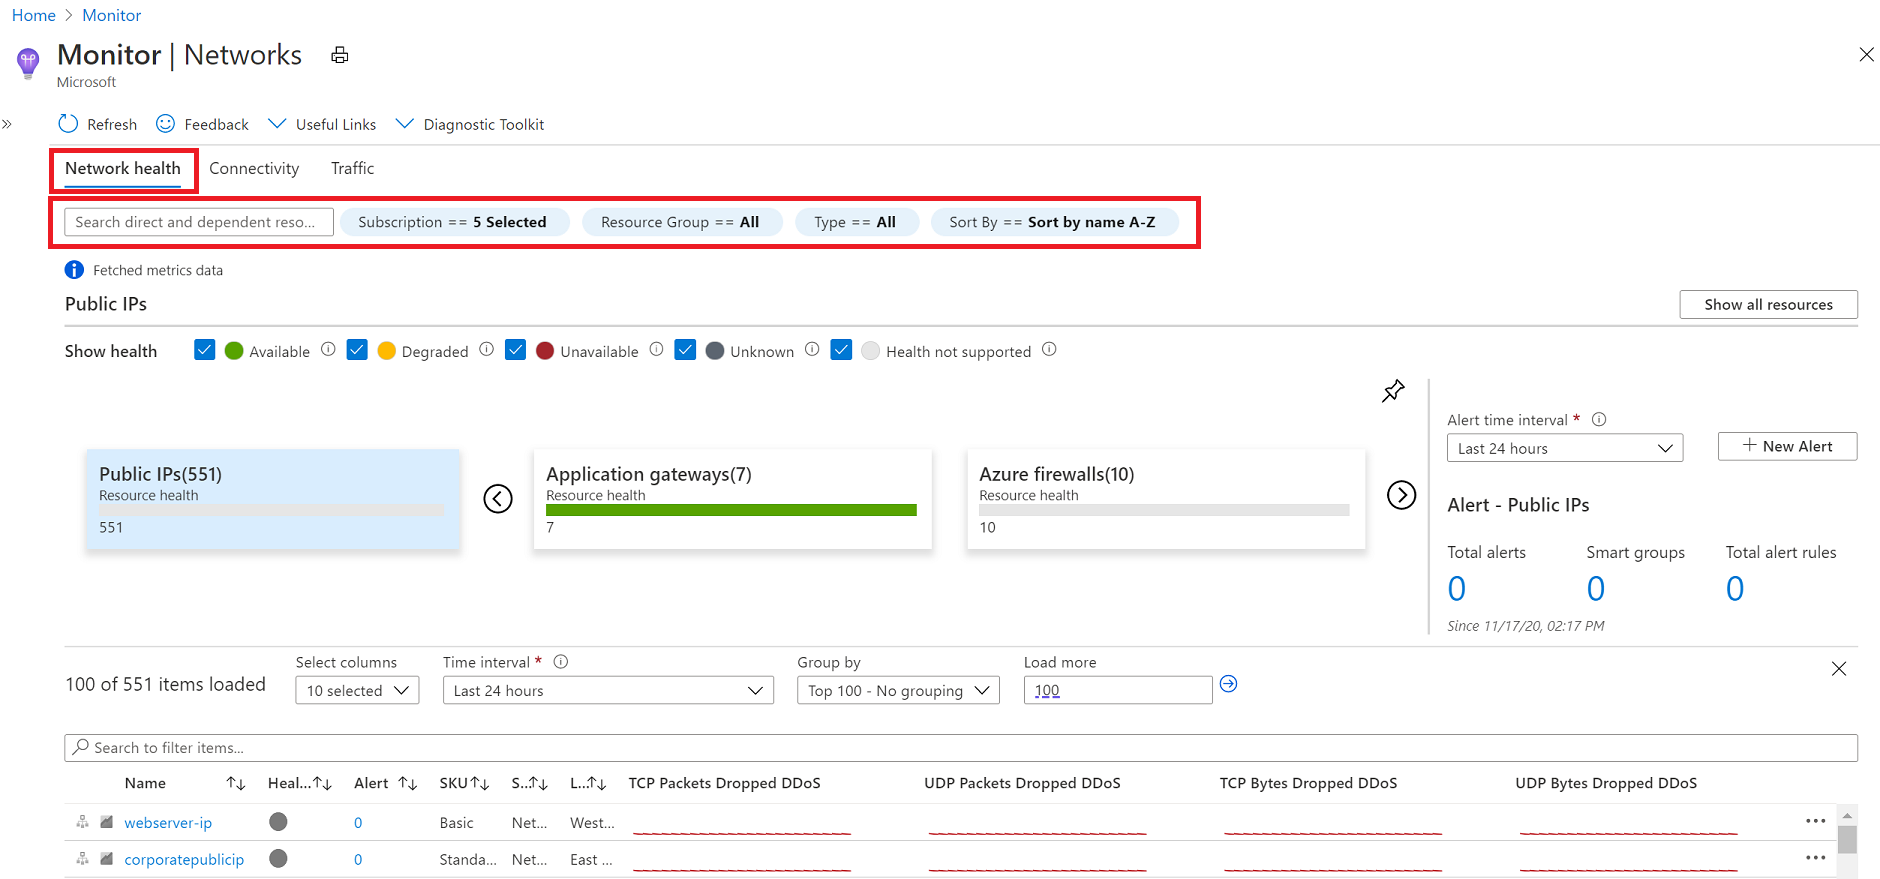
Task: Open Alert time interval Last 24 hours dropdown
Action: click(x=1565, y=448)
